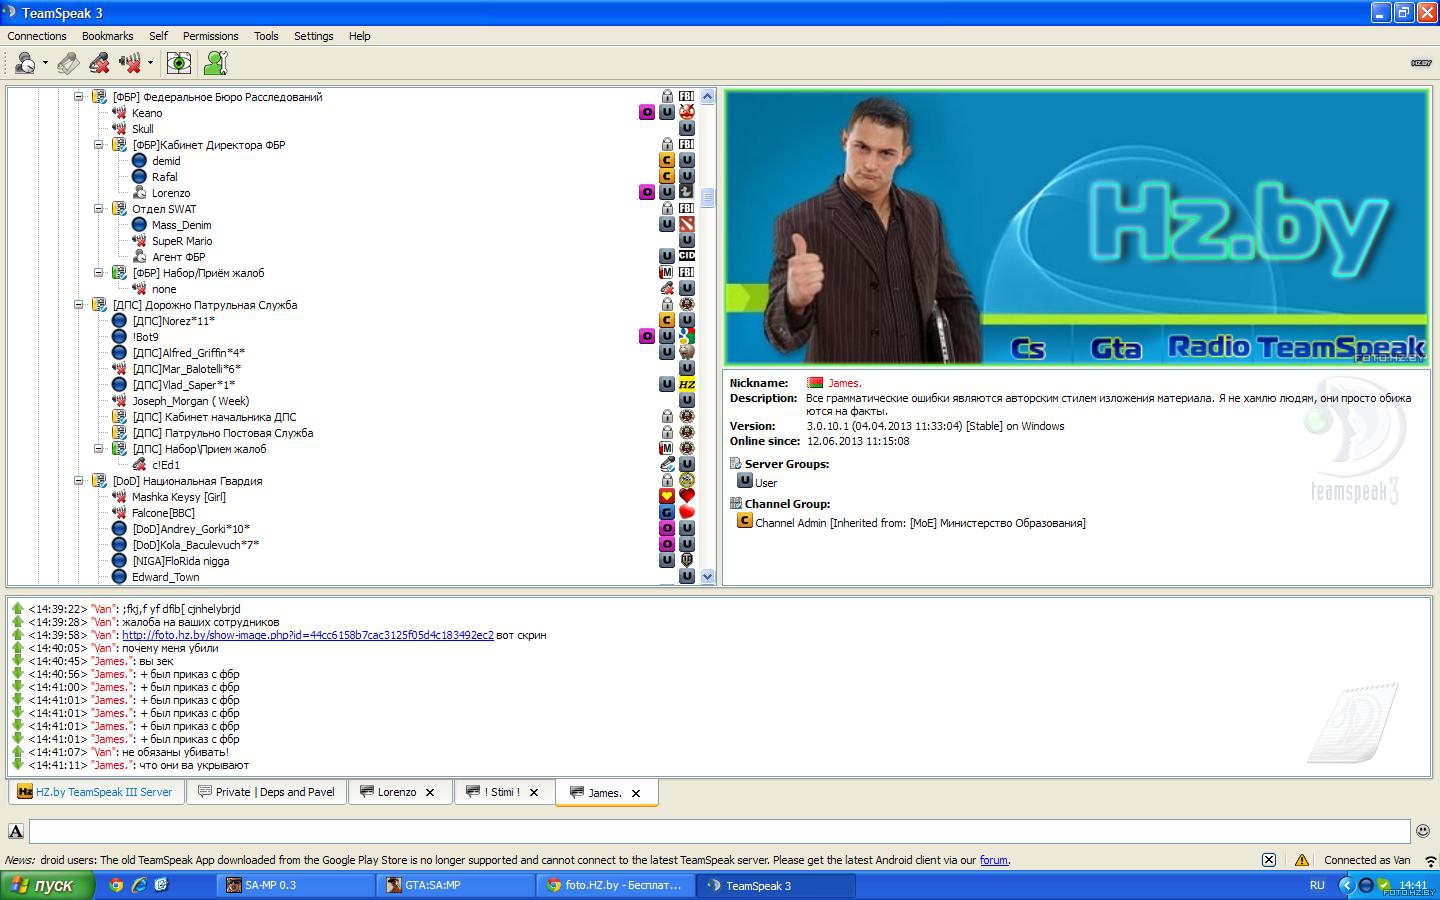Open the dropdown arrow beside Mute Speakers

pyautogui.click(x=150, y=63)
